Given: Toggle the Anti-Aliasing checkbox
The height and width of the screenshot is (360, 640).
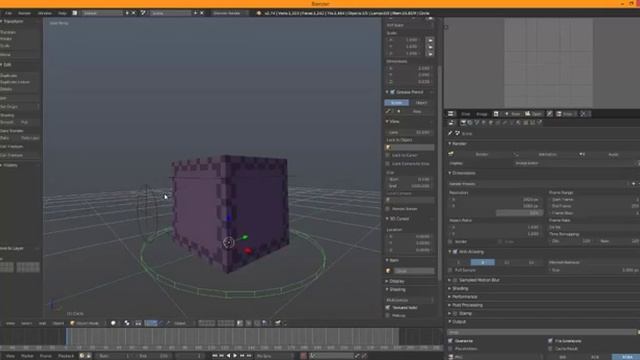Looking at the screenshot, I should 456,252.
